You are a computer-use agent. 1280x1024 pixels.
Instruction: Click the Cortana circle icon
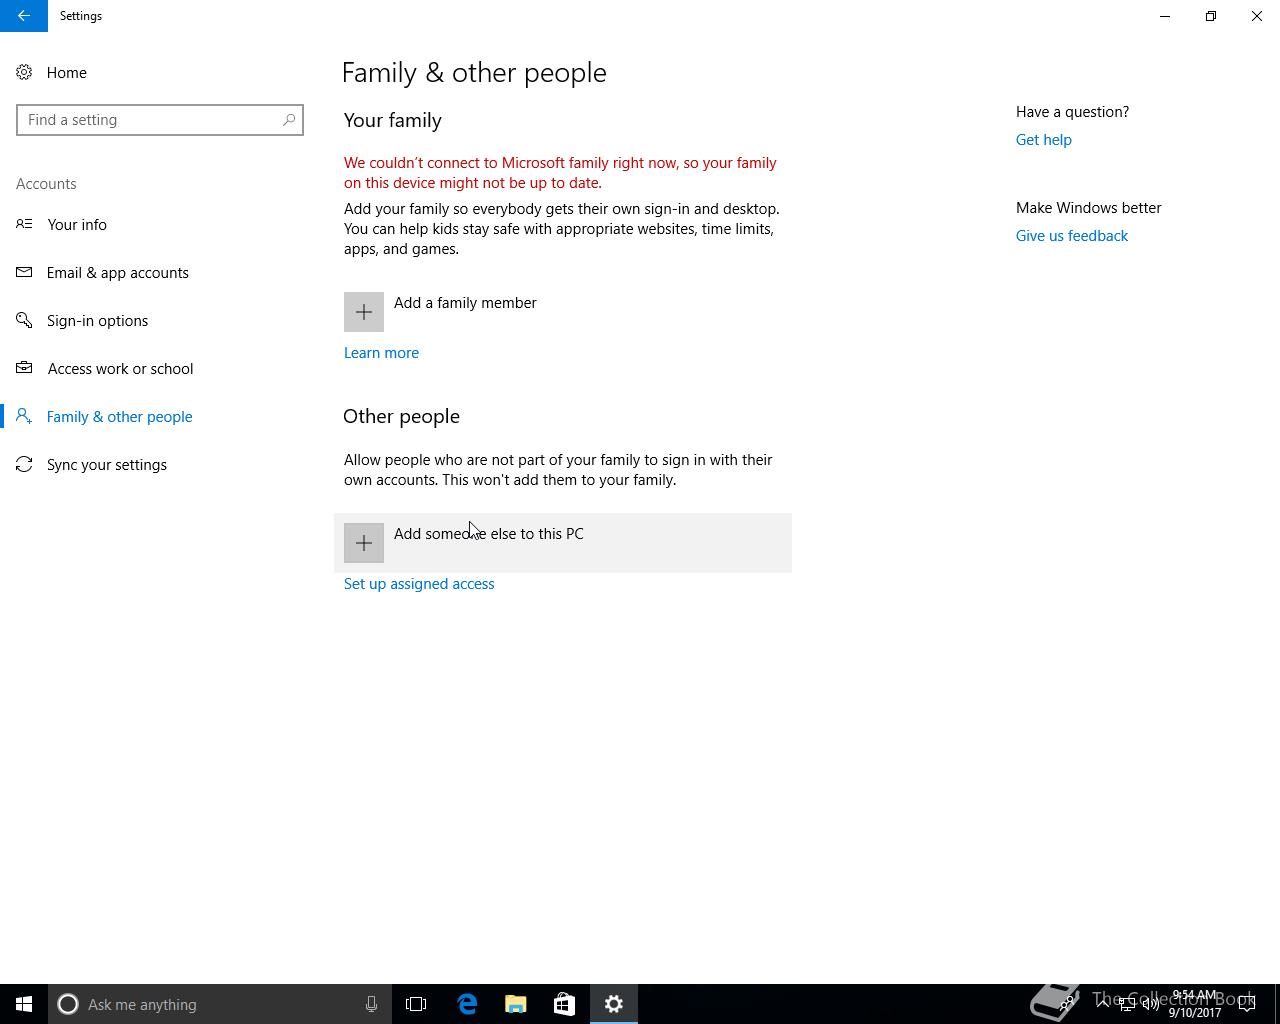pos(68,1004)
